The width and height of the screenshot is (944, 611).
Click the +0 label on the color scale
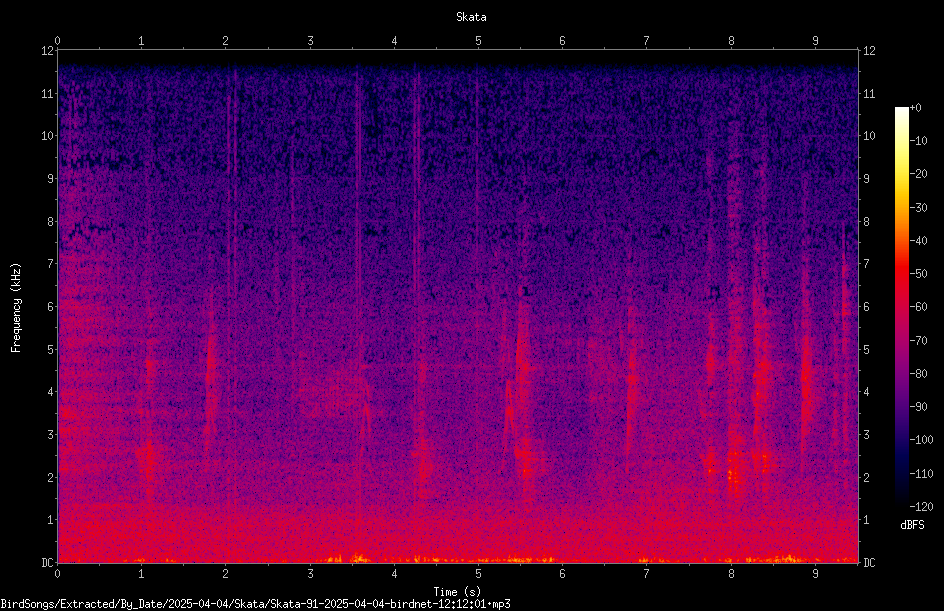(x=915, y=108)
